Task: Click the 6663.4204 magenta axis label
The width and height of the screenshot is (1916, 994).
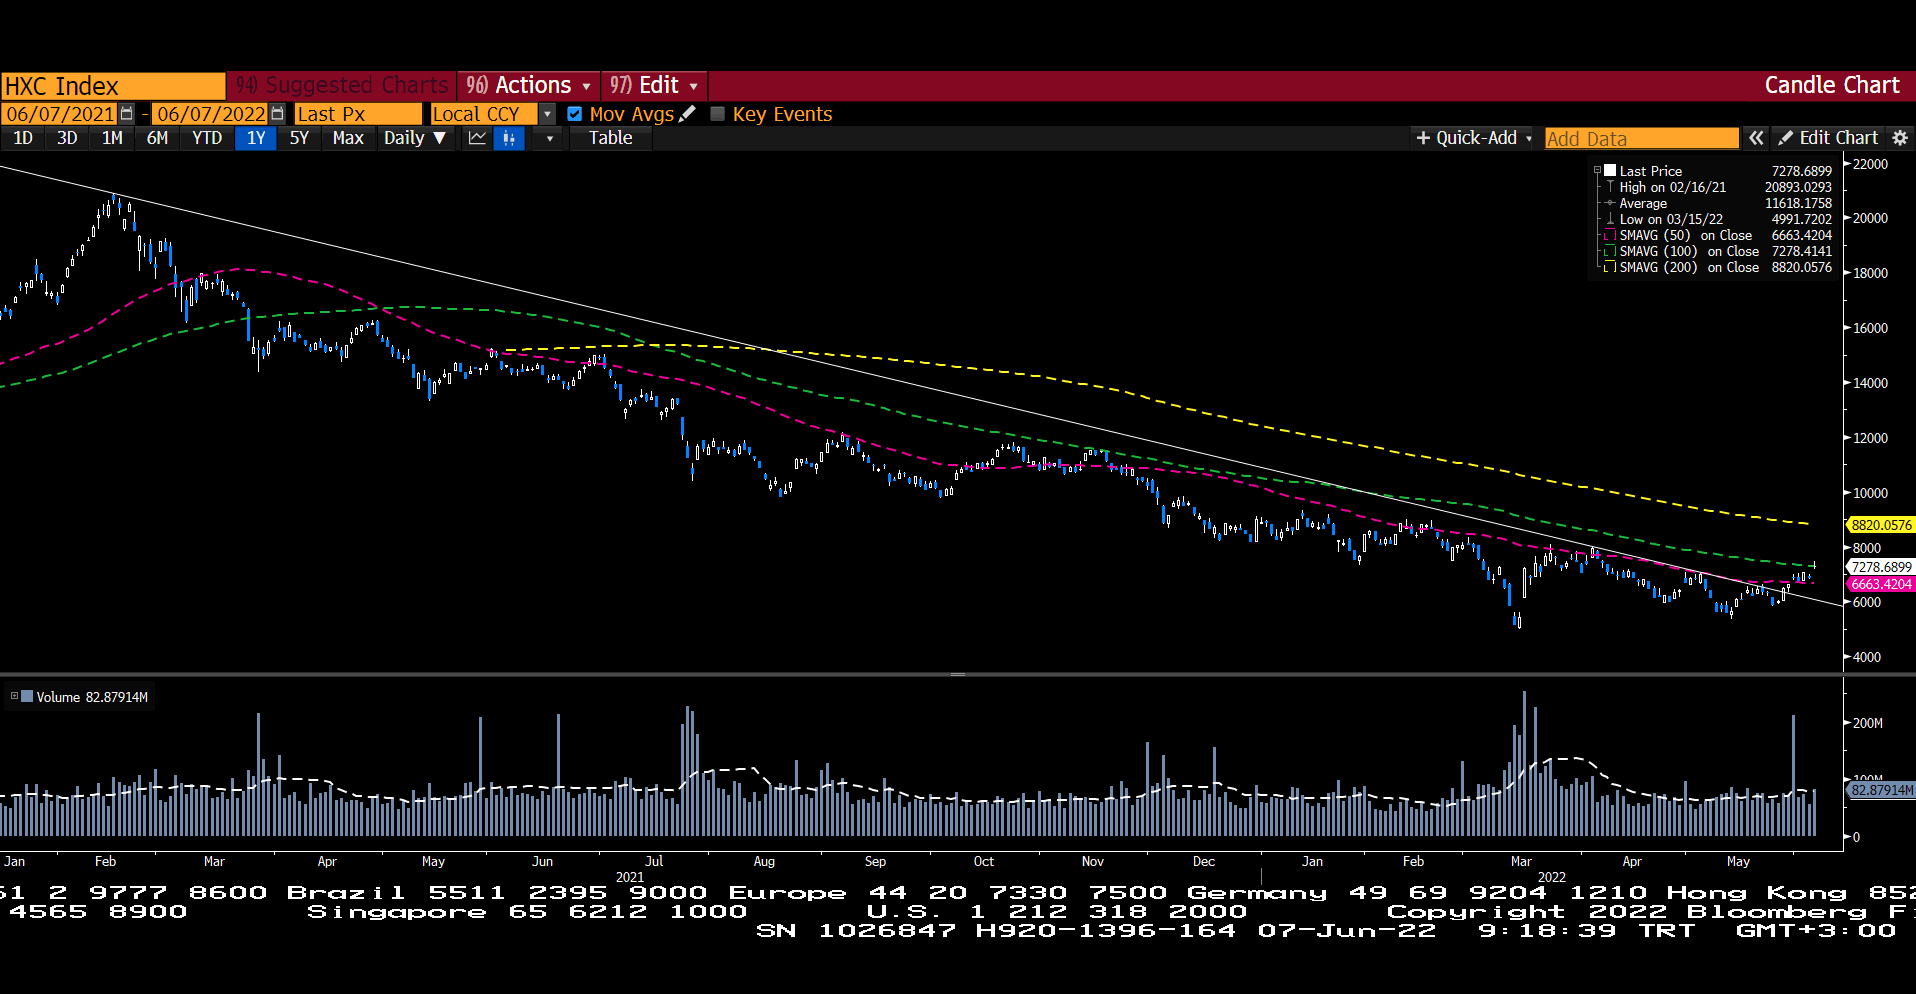Action: click(x=1880, y=584)
